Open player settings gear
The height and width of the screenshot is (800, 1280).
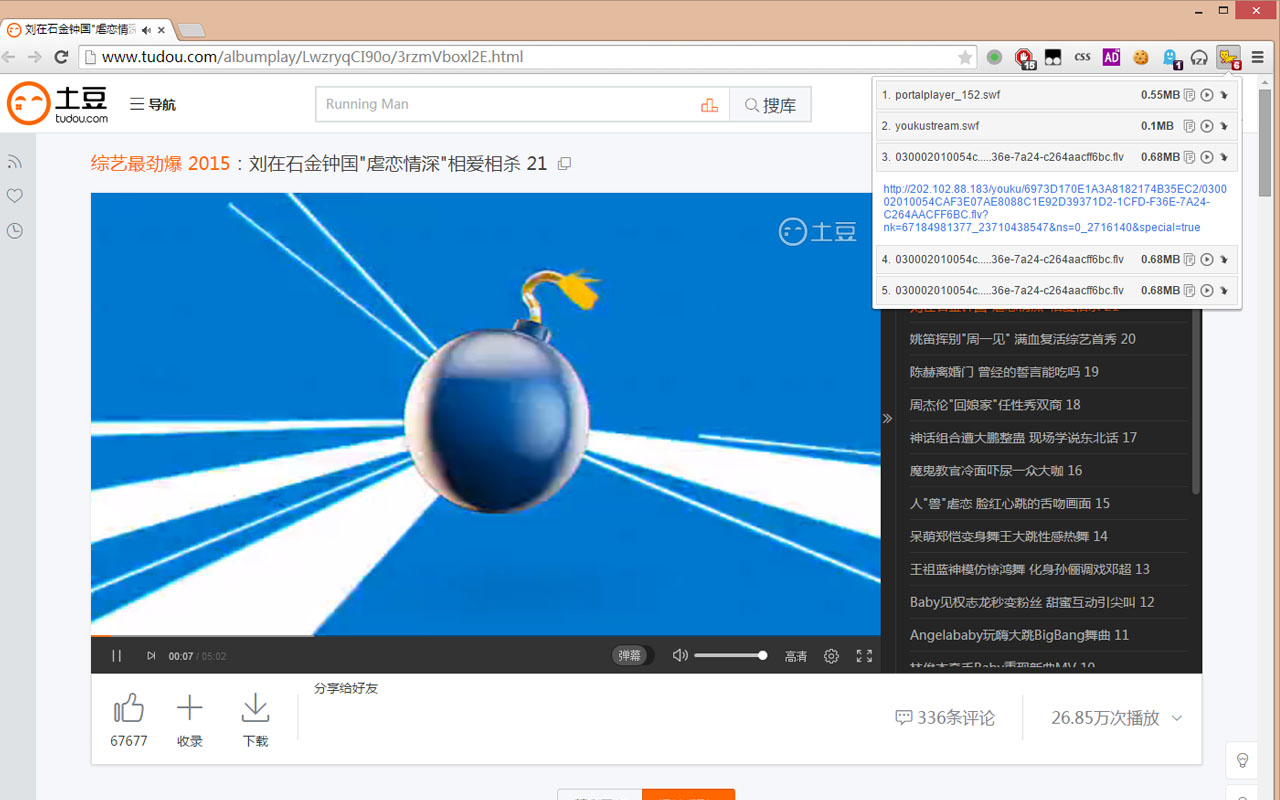tap(831, 656)
